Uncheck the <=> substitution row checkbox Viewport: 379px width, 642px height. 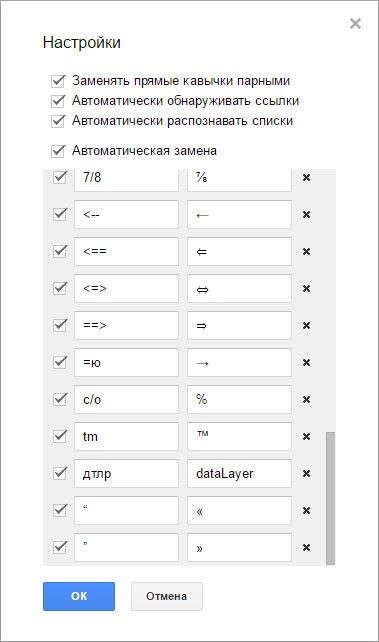tap(60, 288)
